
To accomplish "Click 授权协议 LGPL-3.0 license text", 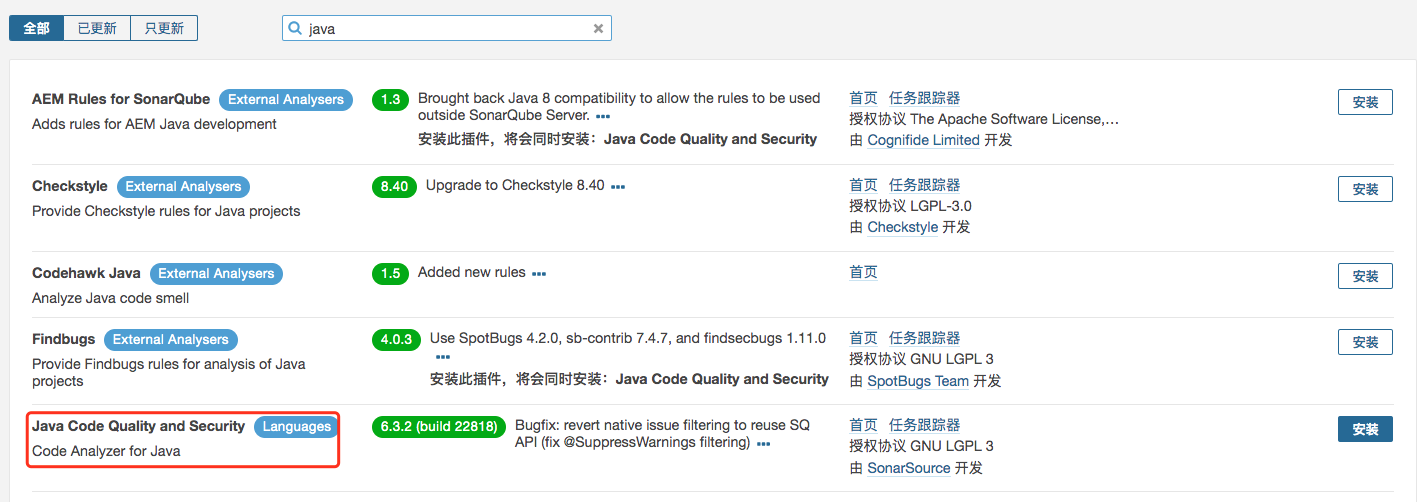I will [910, 206].
